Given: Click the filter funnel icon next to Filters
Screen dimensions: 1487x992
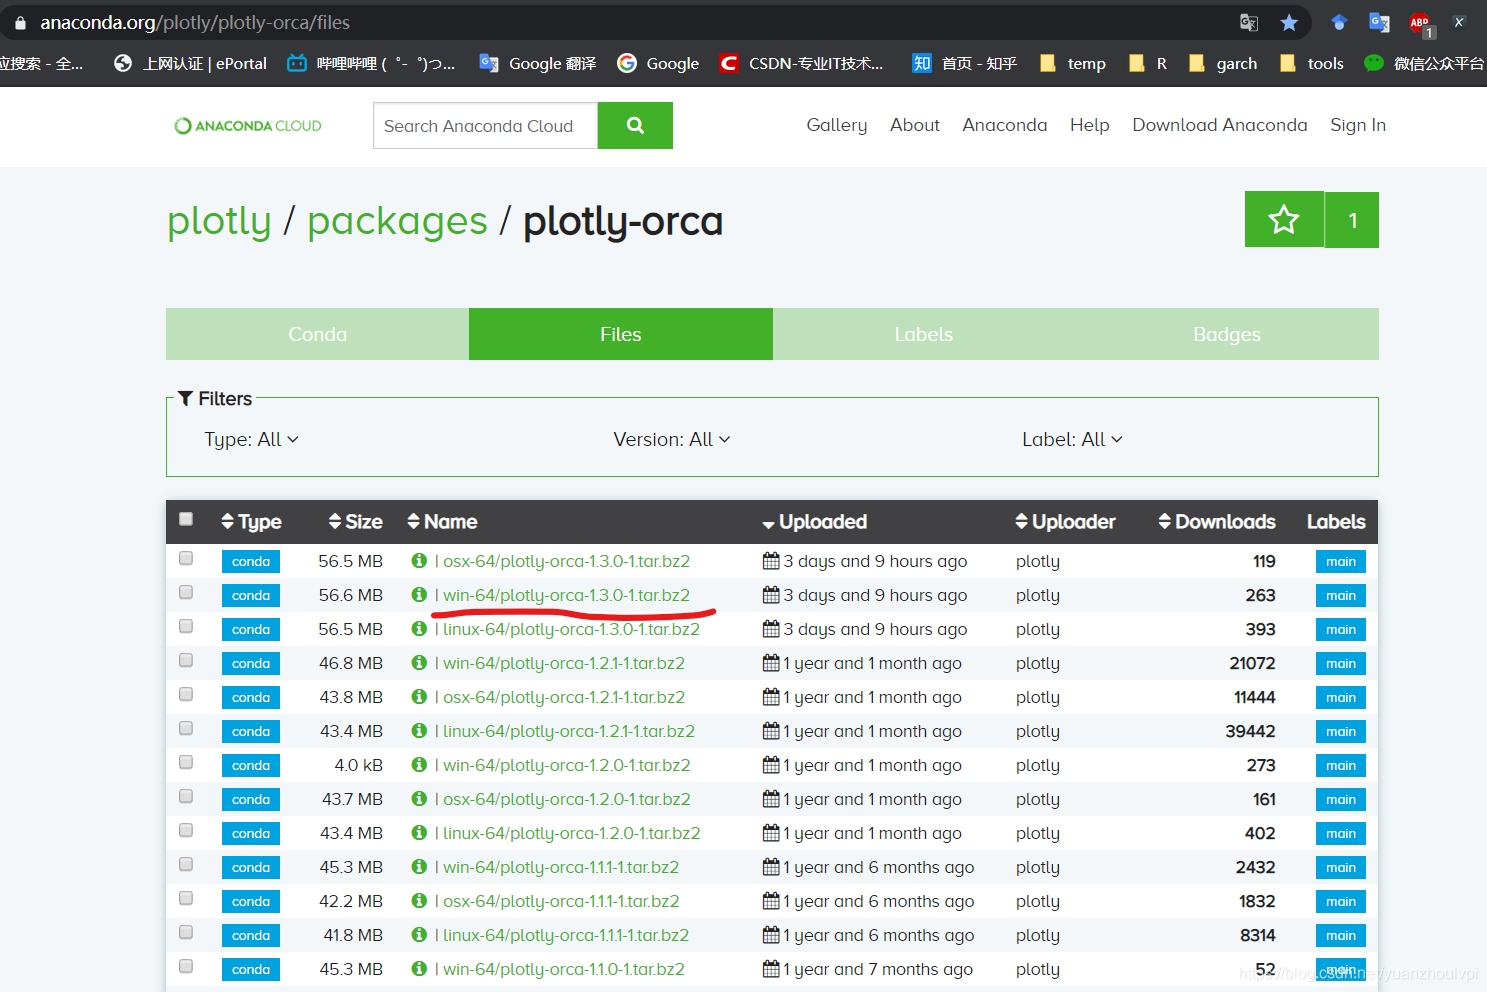Looking at the screenshot, I should click(185, 397).
